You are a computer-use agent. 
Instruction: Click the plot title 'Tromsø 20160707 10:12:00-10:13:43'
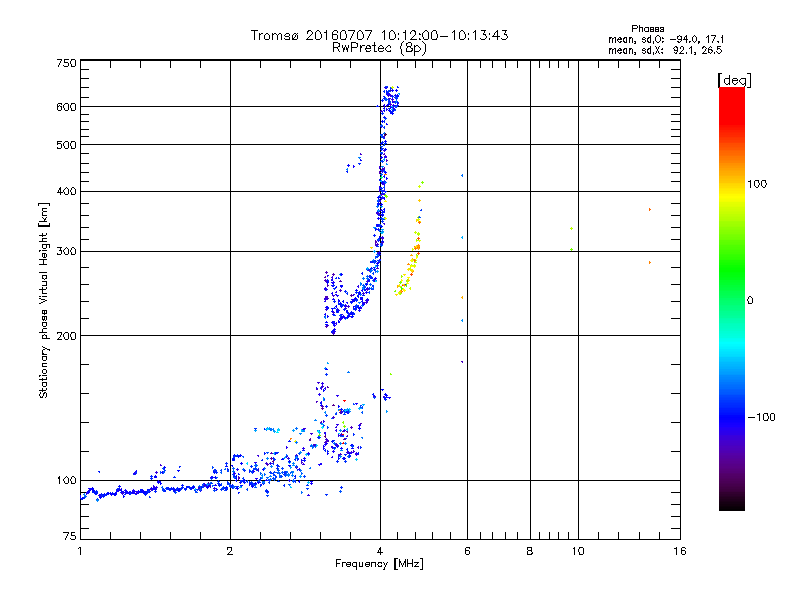pyautogui.click(x=379, y=35)
